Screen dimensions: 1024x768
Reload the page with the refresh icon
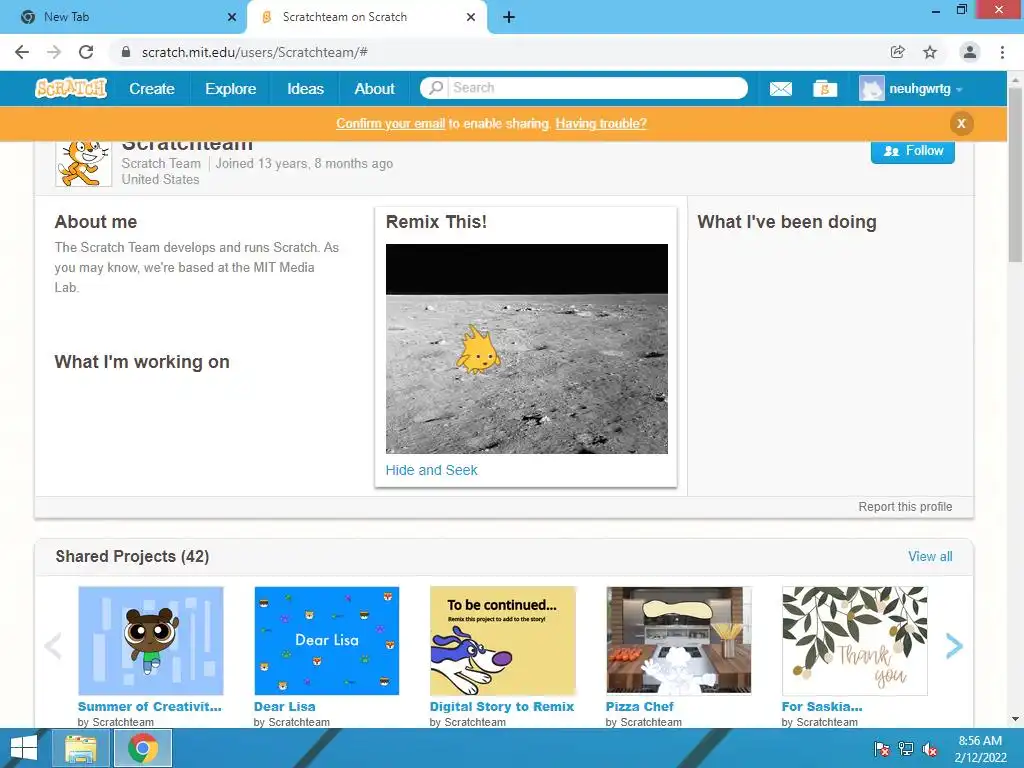pyautogui.click(x=86, y=52)
